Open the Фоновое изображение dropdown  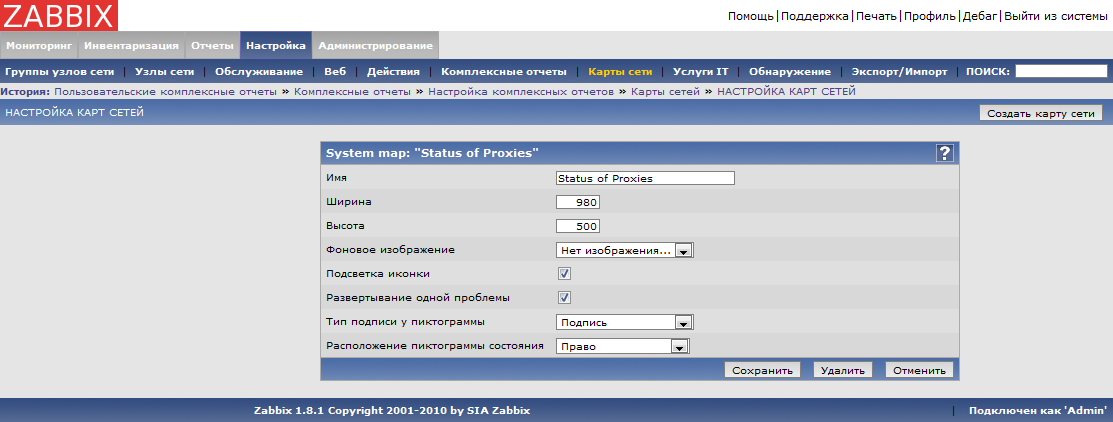(625, 250)
